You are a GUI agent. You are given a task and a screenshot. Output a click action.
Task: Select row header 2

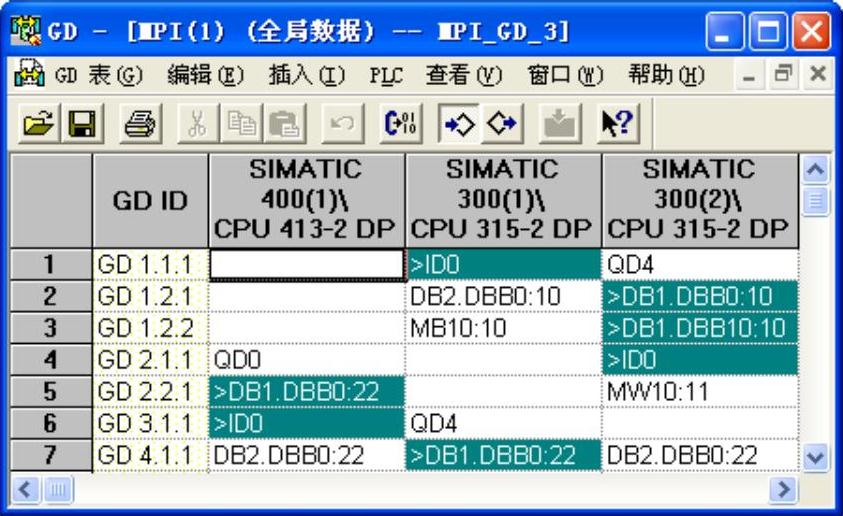(x=51, y=296)
